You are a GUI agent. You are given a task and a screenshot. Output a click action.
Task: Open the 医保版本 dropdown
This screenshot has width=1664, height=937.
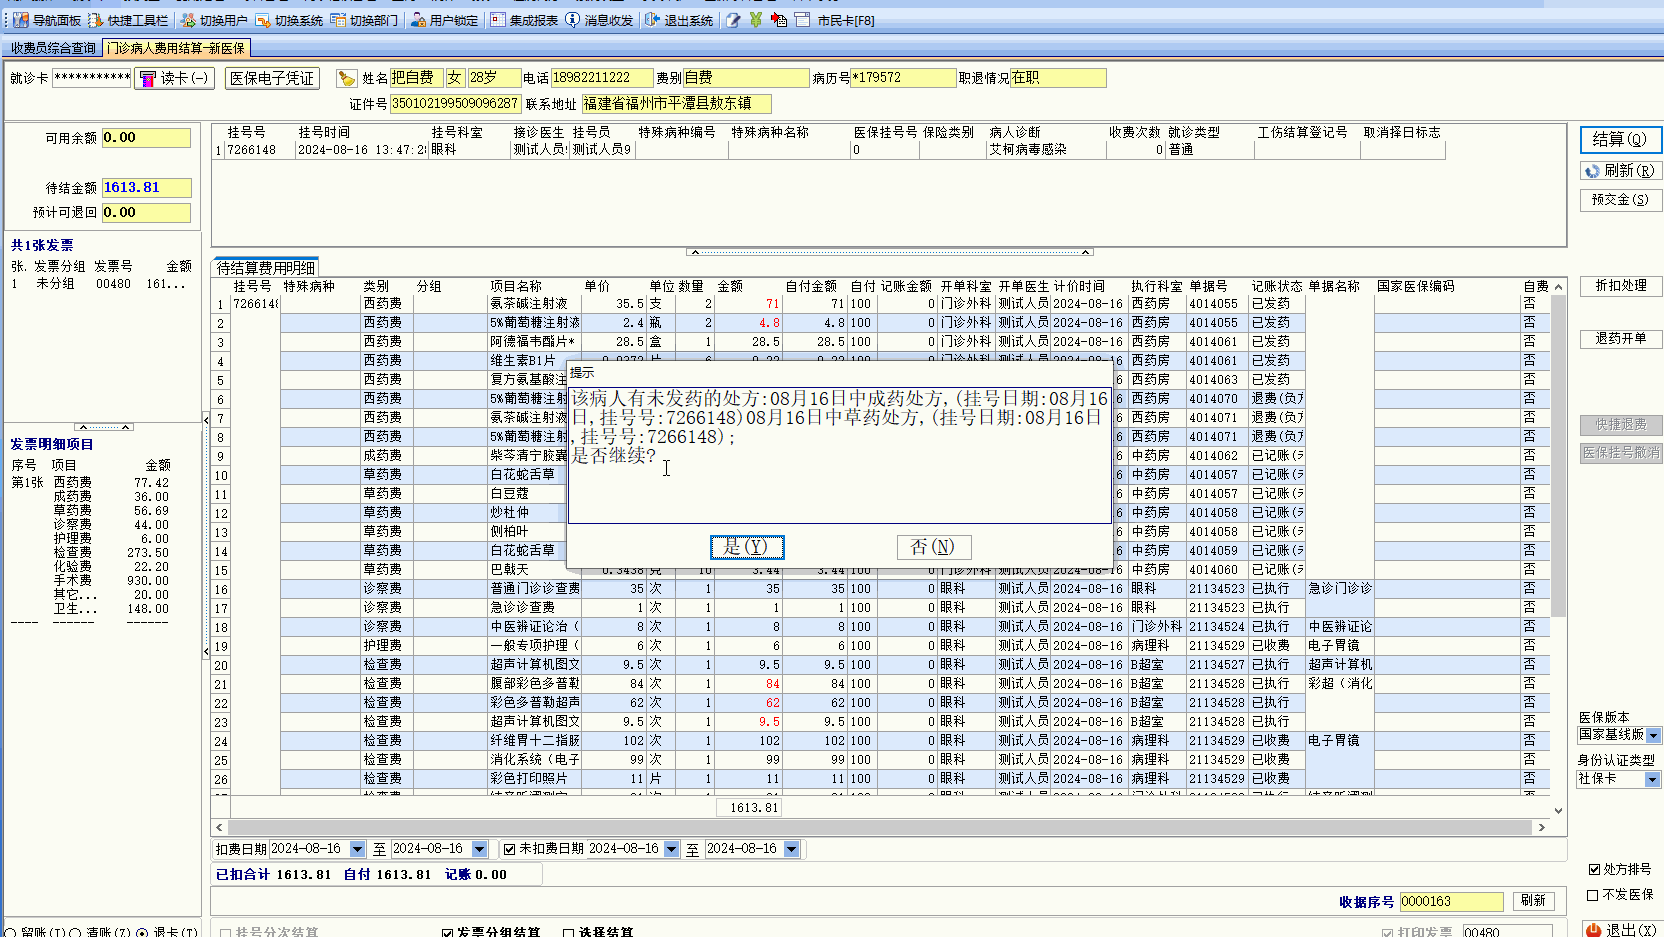[x=1653, y=735]
